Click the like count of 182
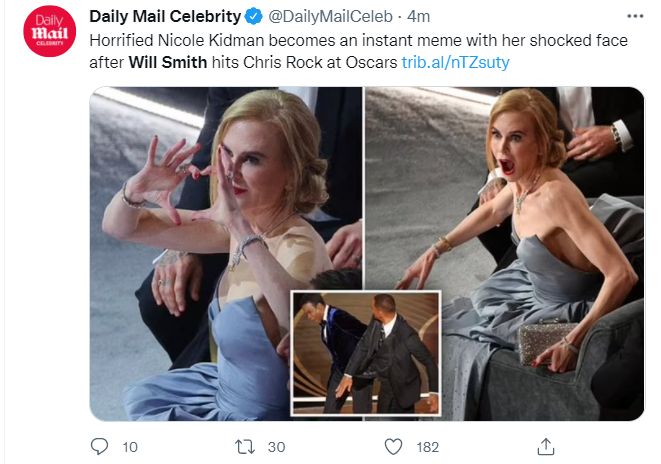This screenshot has width=661, height=464. pyautogui.click(x=427, y=447)
